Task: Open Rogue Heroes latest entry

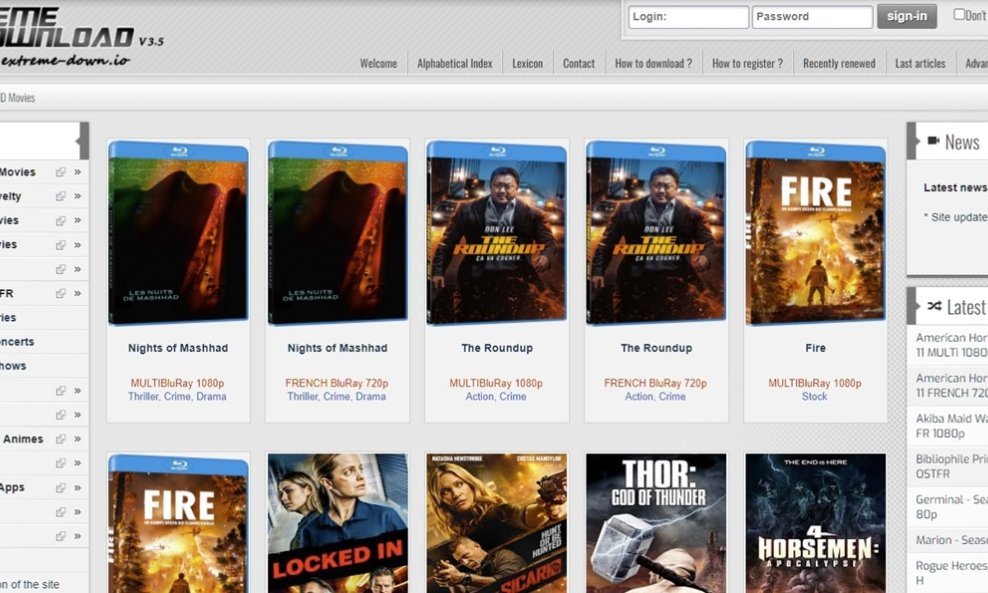Action: (x=951, y=573)
